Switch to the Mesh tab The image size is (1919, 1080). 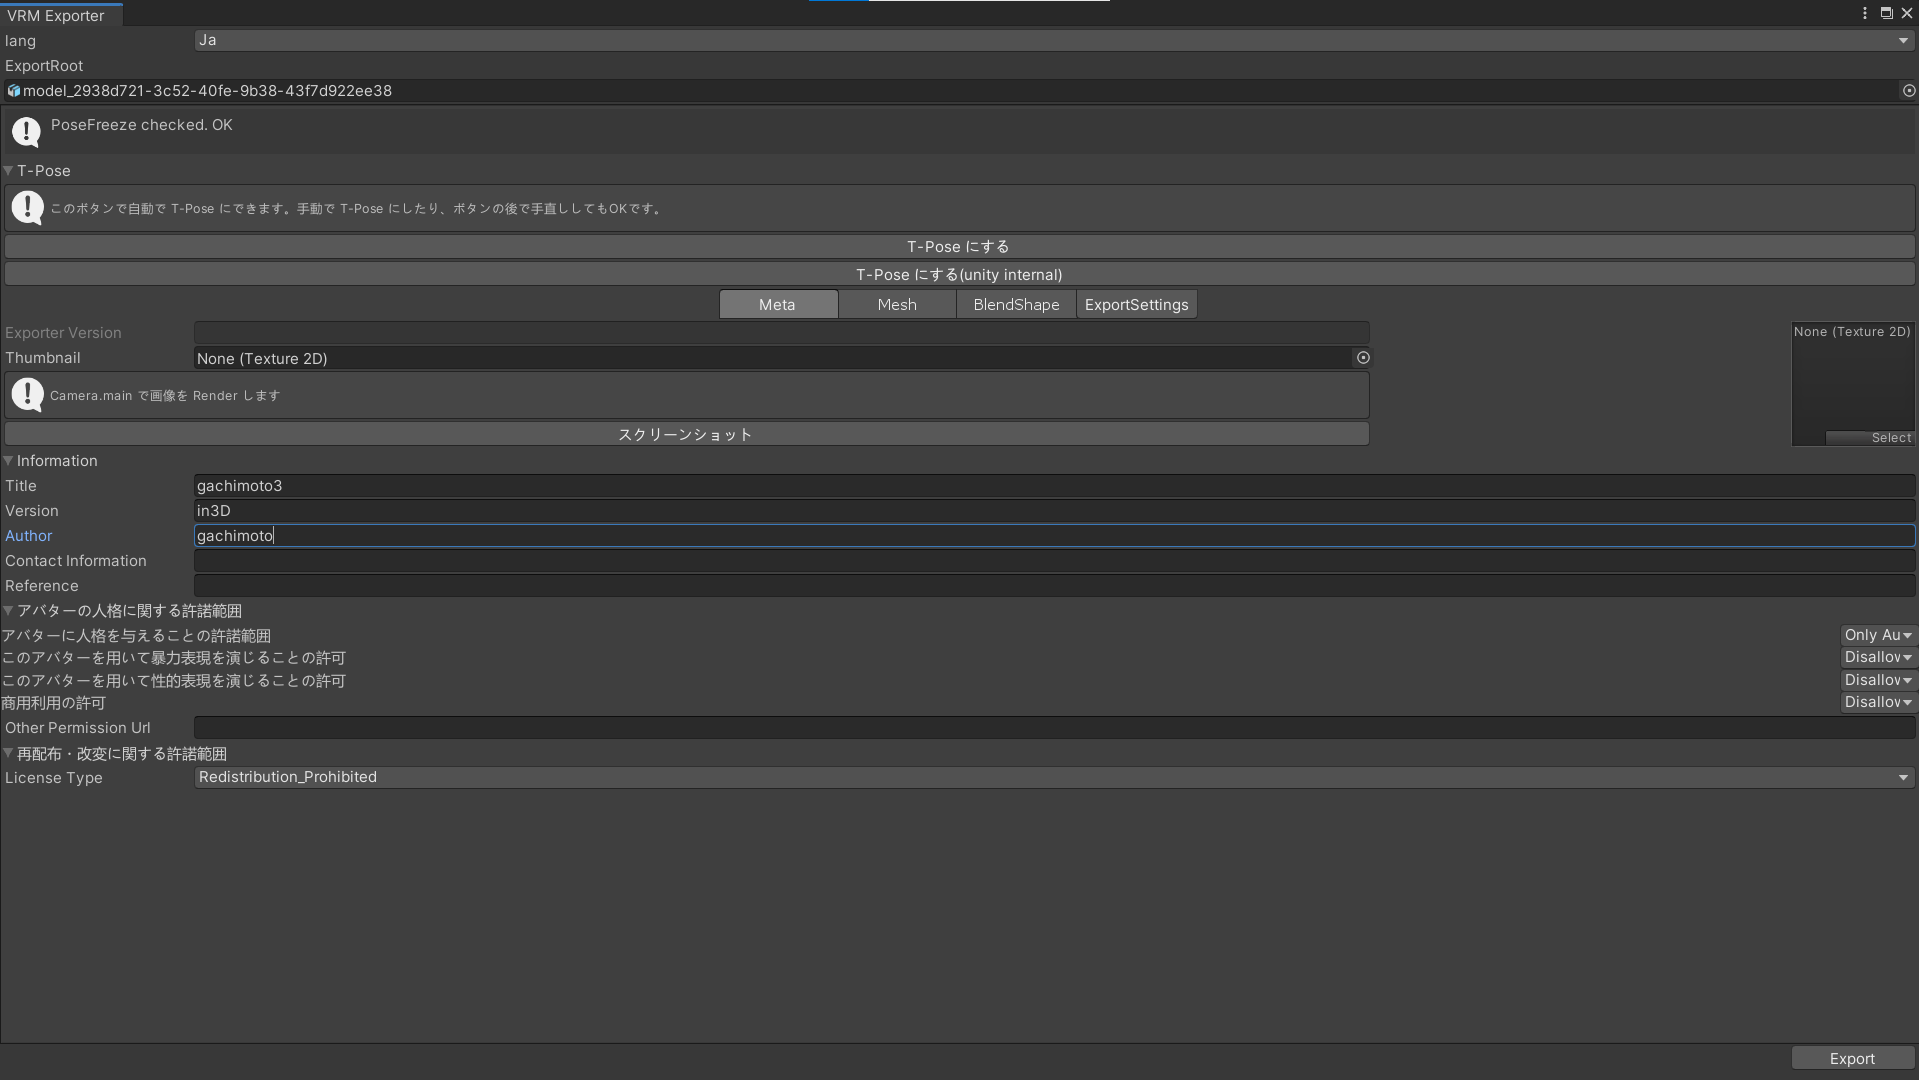coord(897,305)
